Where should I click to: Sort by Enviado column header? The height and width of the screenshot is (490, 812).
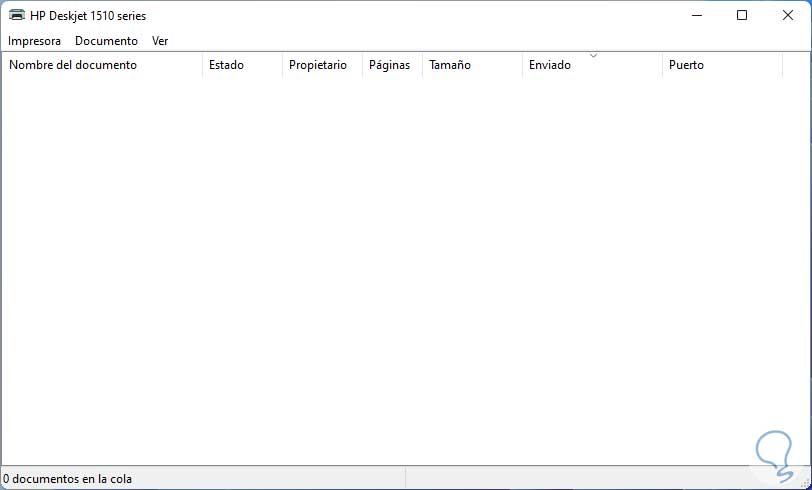point(592,65)
